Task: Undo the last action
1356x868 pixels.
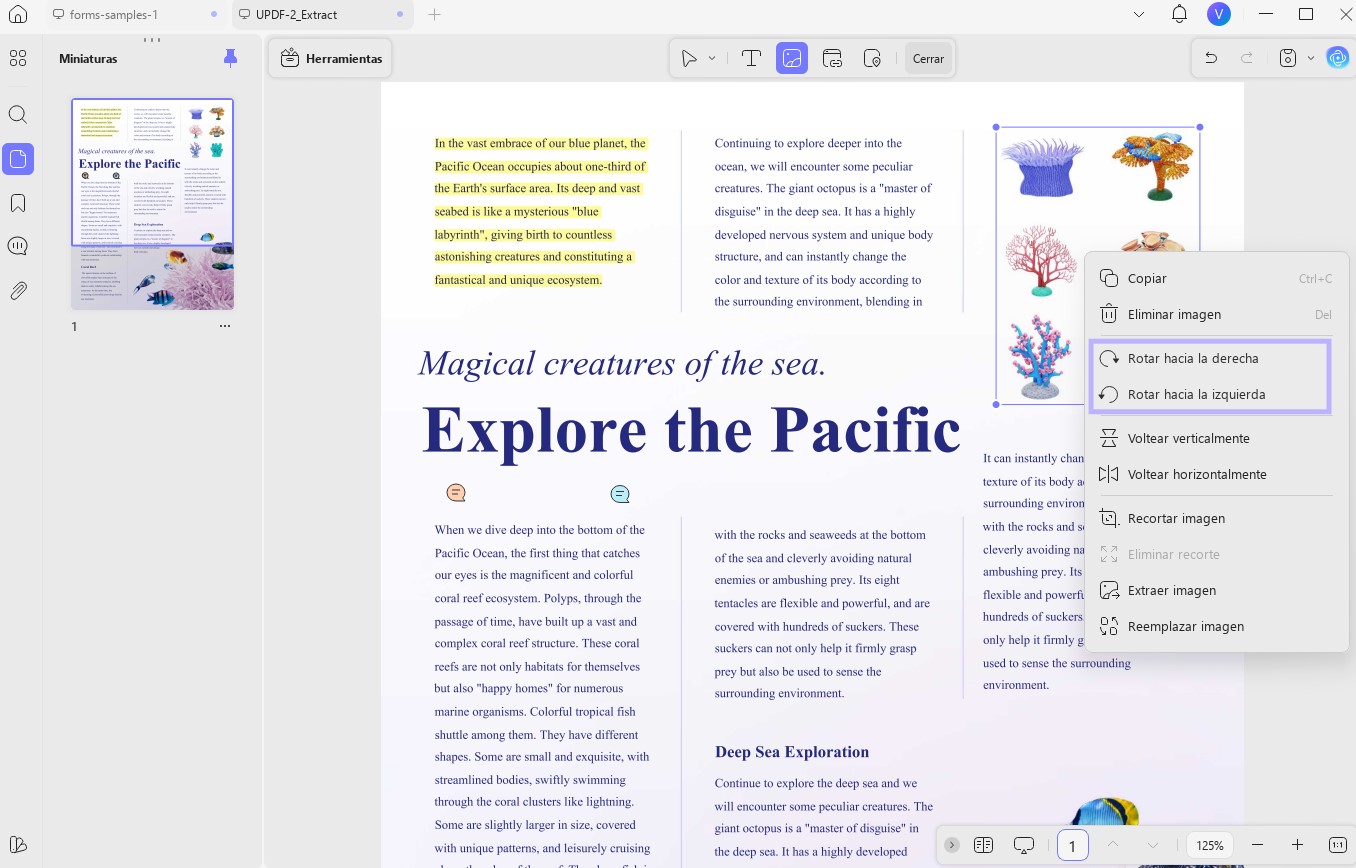Action: point(1211,58)
